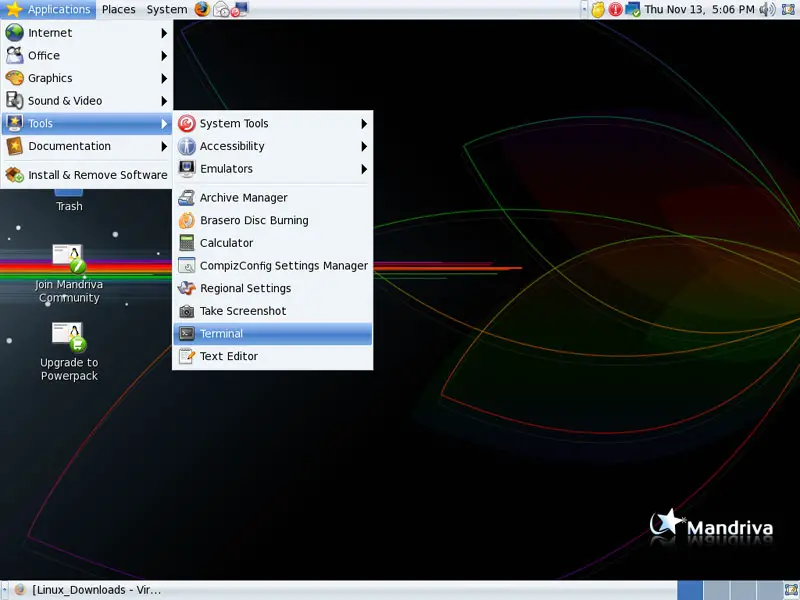Launch Take Screenshot tool
The height and width of the screenshot is (600, 800).
[x=273, y=311]
